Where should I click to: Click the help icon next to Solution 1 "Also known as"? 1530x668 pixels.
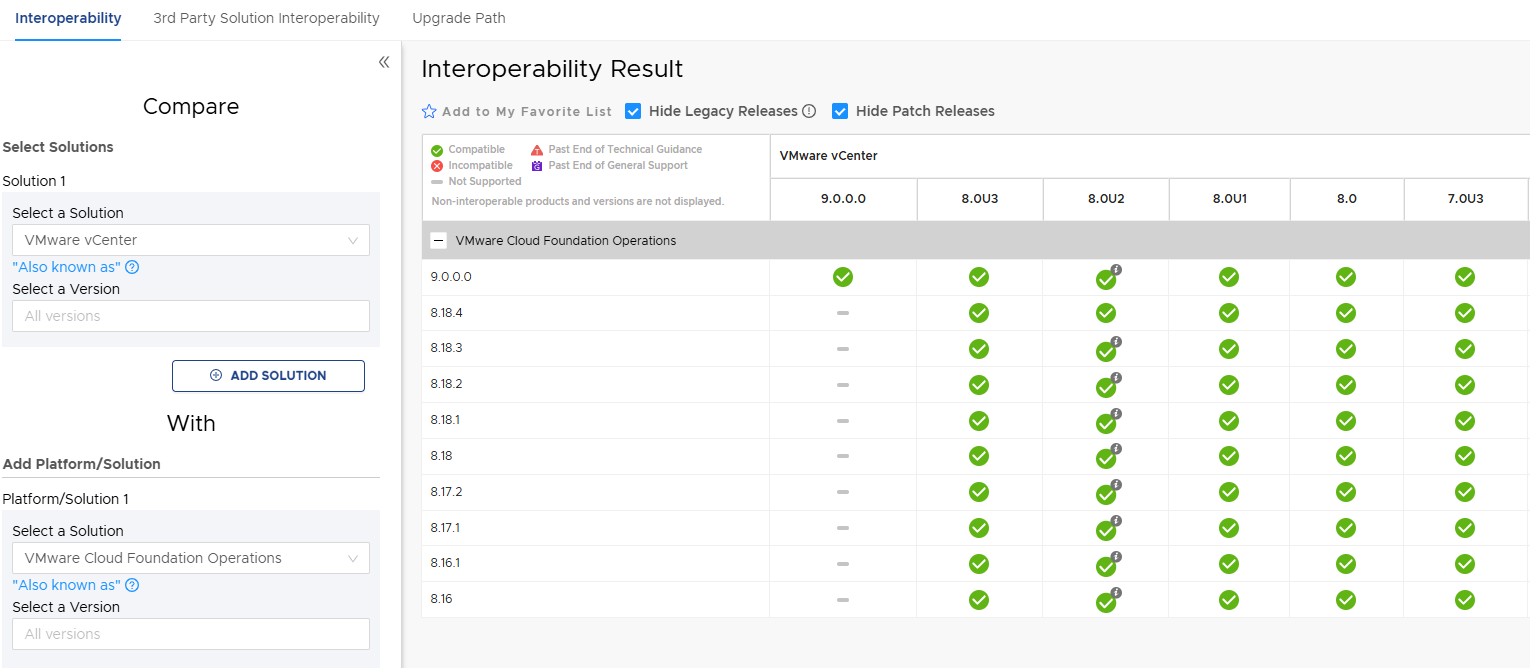coord(132,267)
